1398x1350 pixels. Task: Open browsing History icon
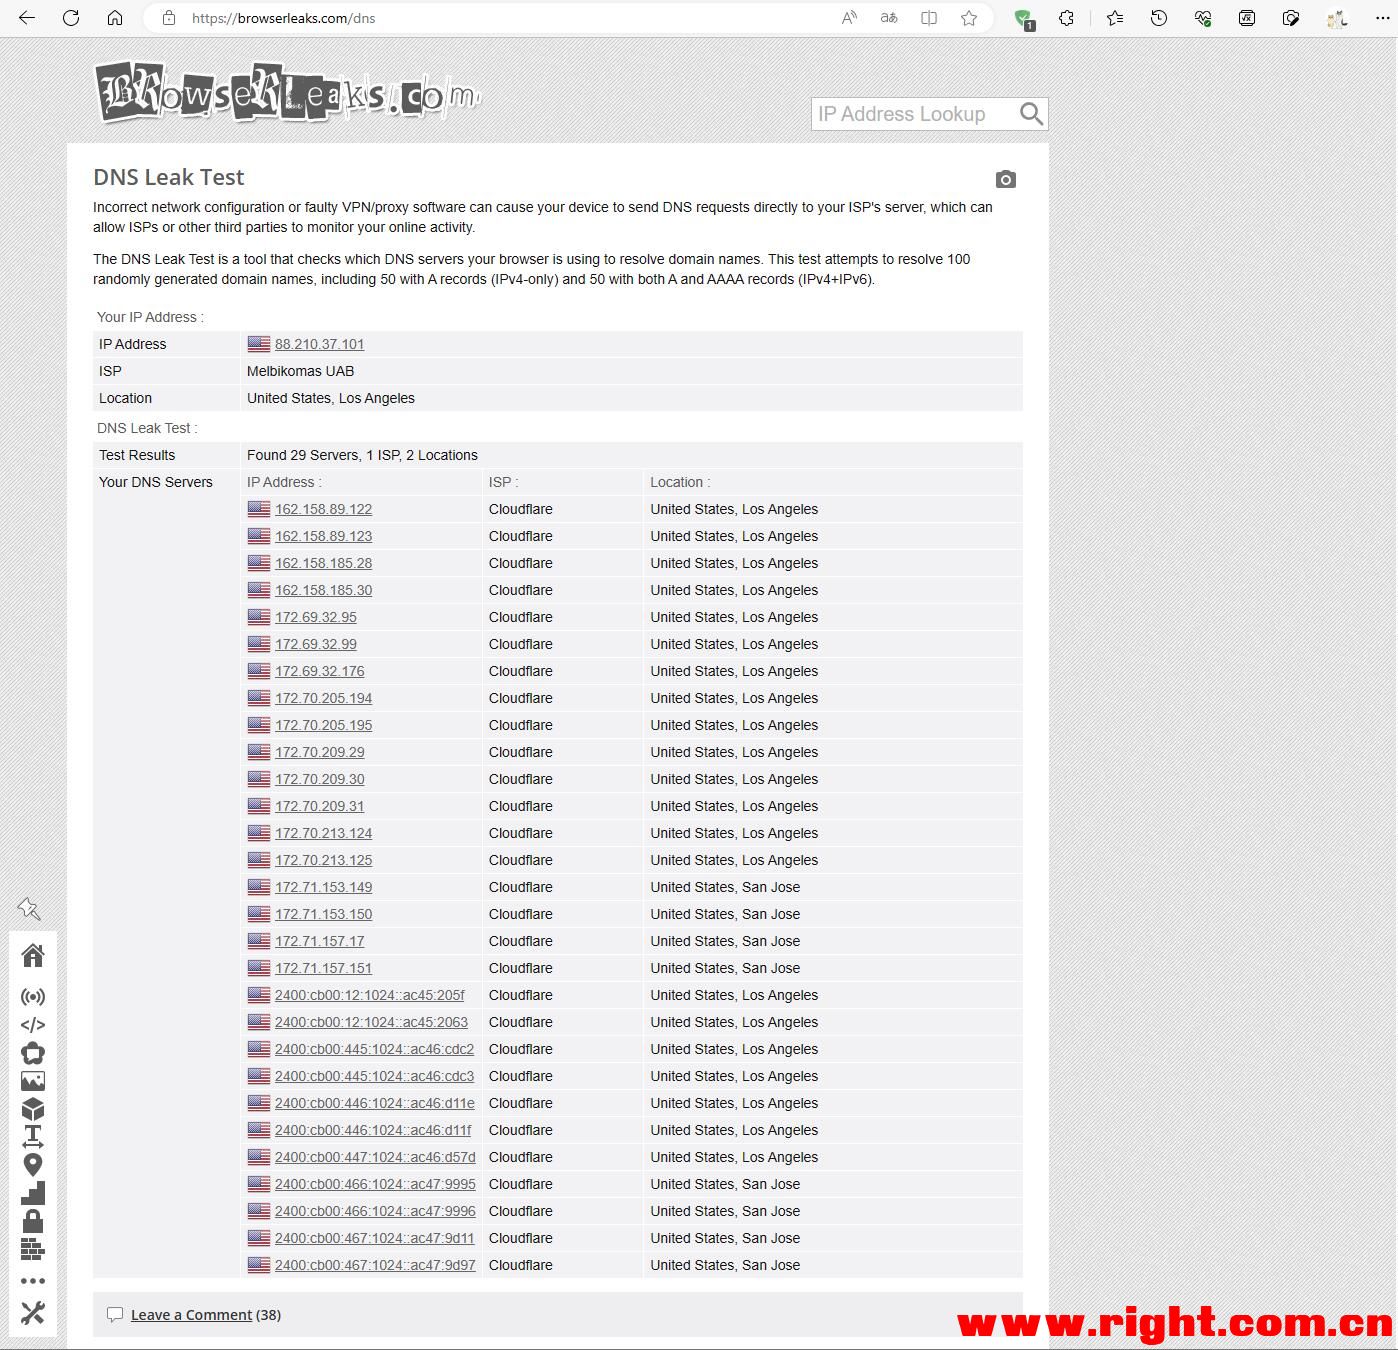(x=1159, y=18)
